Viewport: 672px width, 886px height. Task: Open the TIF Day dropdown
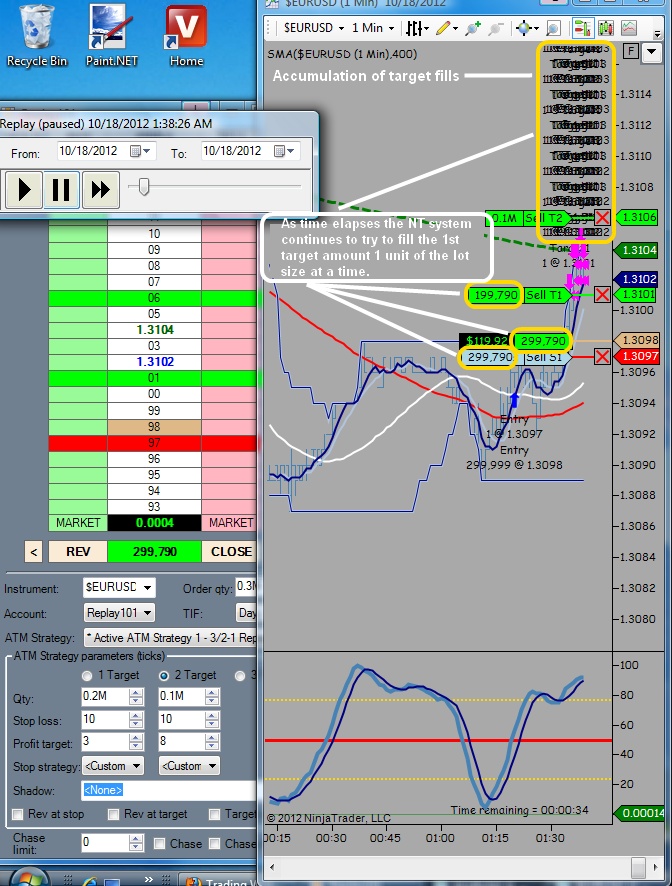pos(246,613)
